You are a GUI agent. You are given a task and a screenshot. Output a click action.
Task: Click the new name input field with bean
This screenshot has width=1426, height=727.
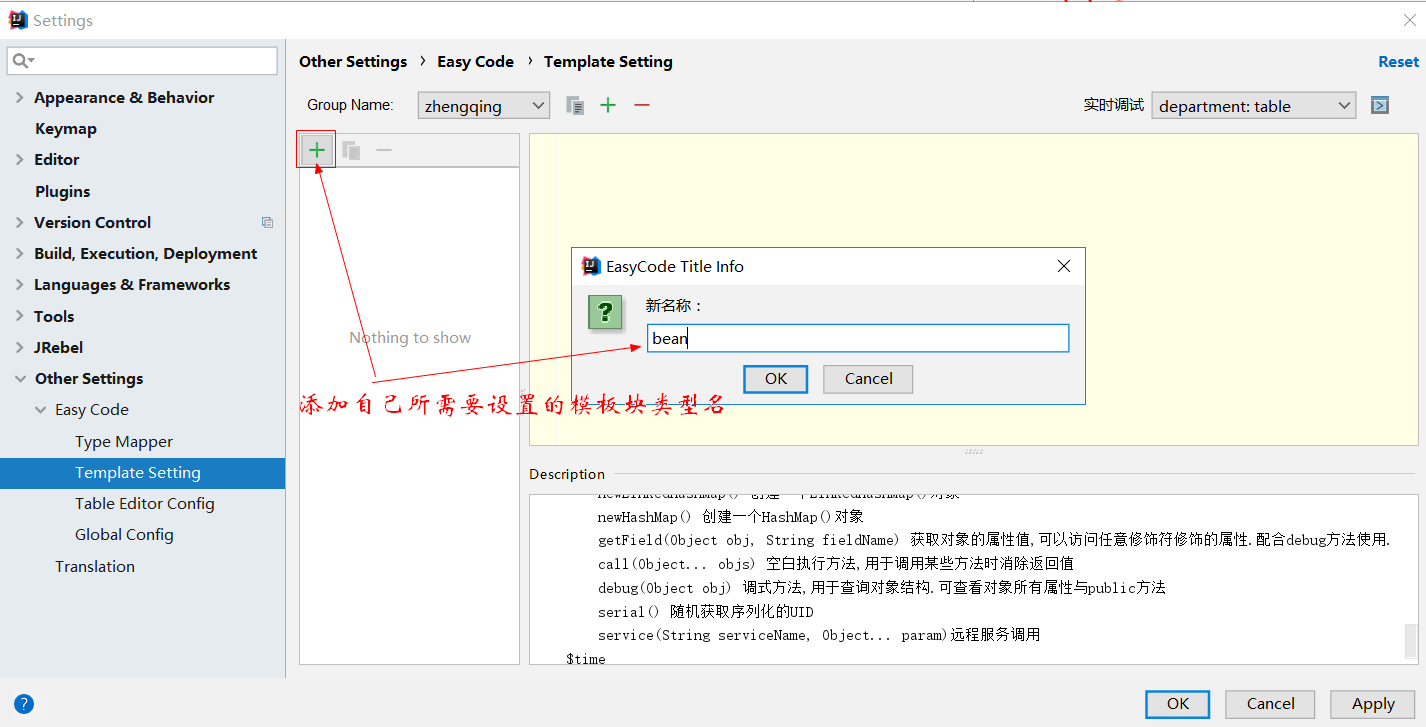(858, 338)
